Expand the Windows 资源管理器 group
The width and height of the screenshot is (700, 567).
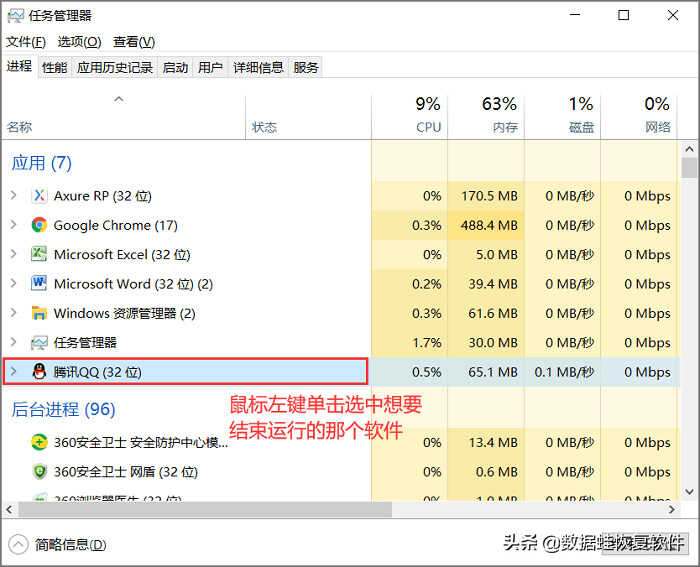pyautogui.click(x=13, y=313)
